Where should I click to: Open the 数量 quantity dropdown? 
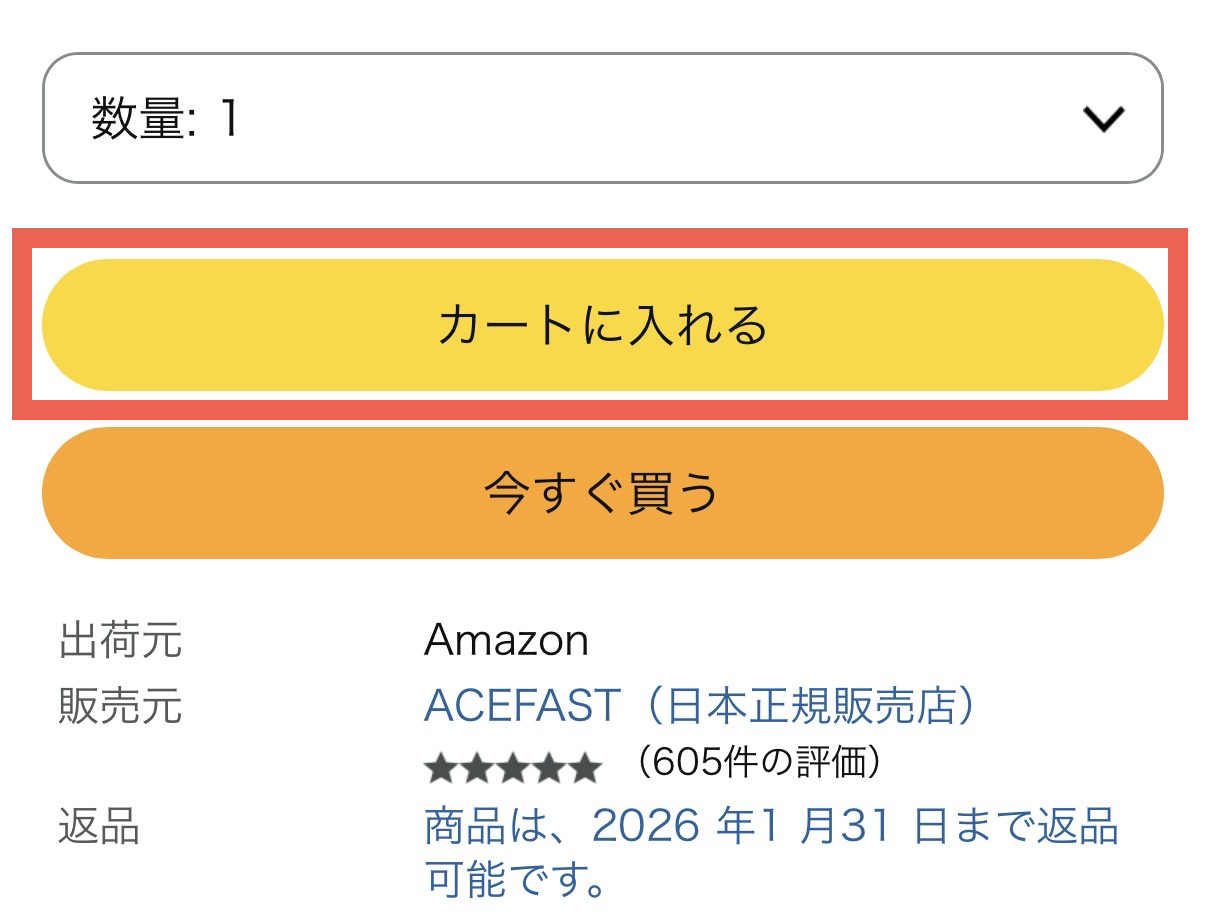click(601, 118)
